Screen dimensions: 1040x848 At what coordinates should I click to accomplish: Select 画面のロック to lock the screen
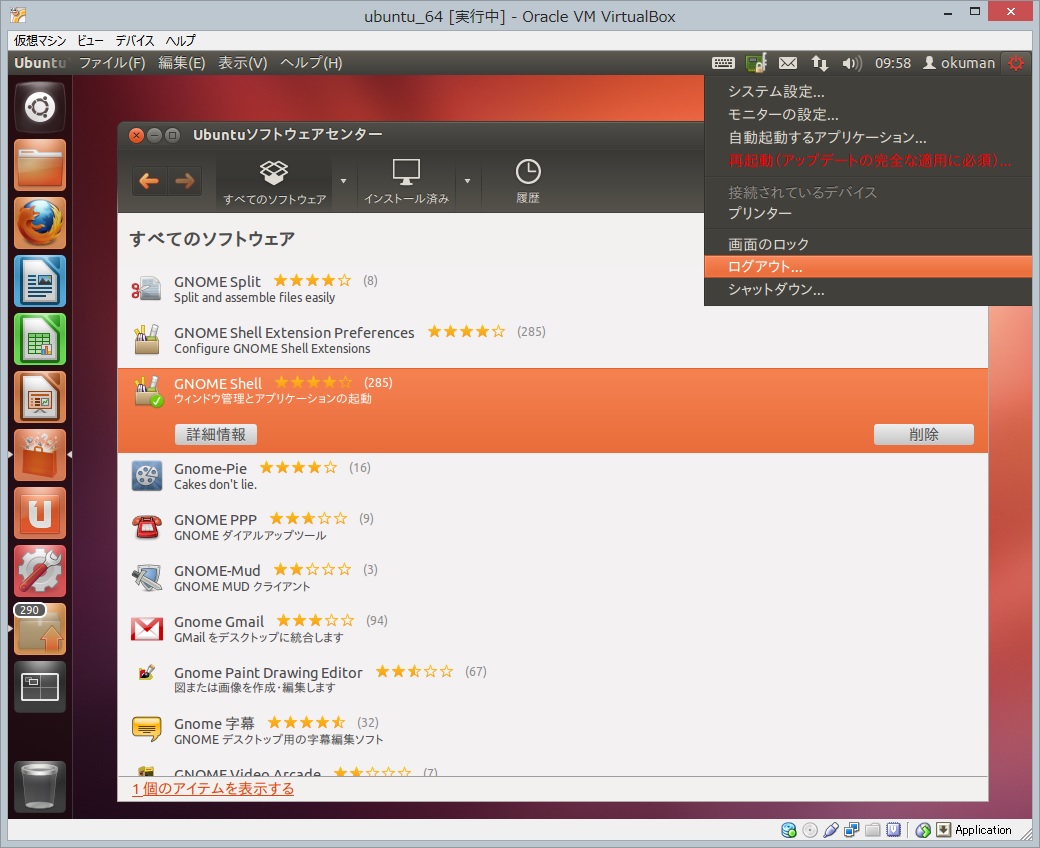click(x=868, y=245)
